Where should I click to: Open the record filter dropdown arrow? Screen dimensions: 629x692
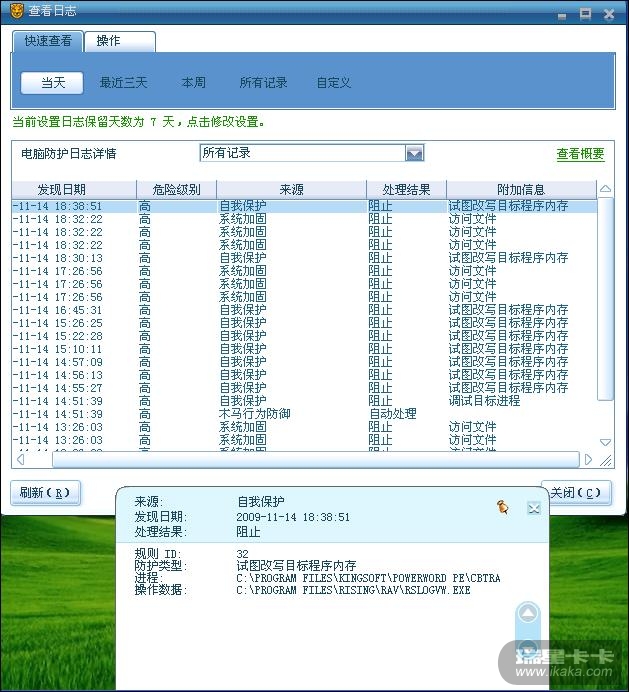[414, 153]
